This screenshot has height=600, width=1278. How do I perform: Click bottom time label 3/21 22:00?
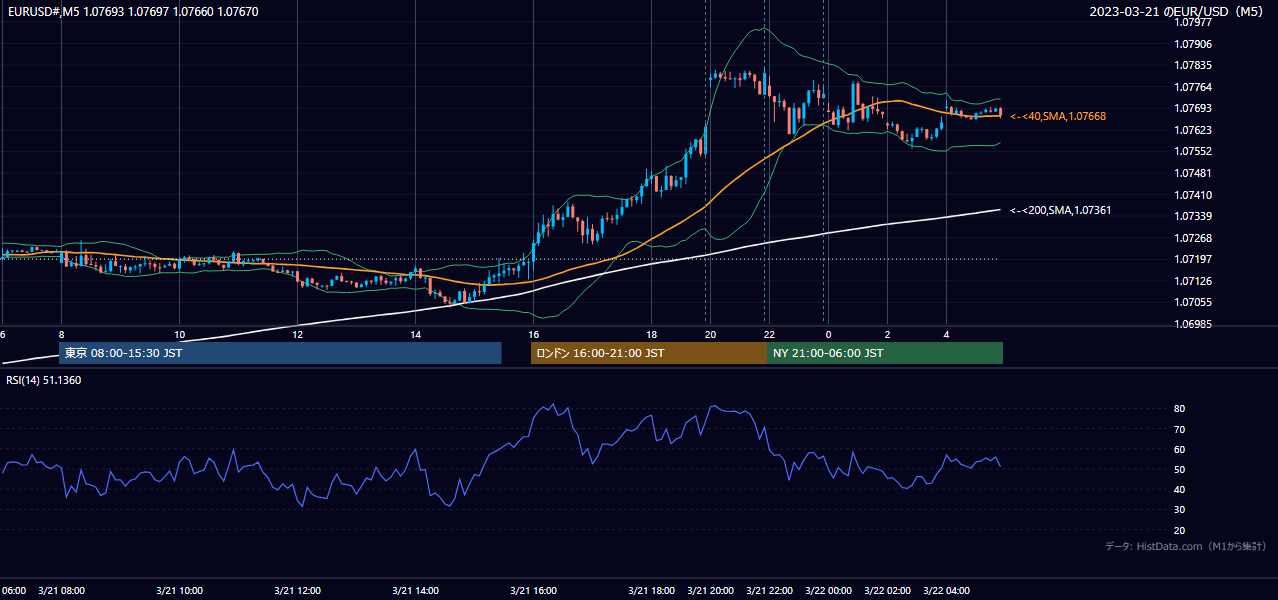click(x=770, y=590)
